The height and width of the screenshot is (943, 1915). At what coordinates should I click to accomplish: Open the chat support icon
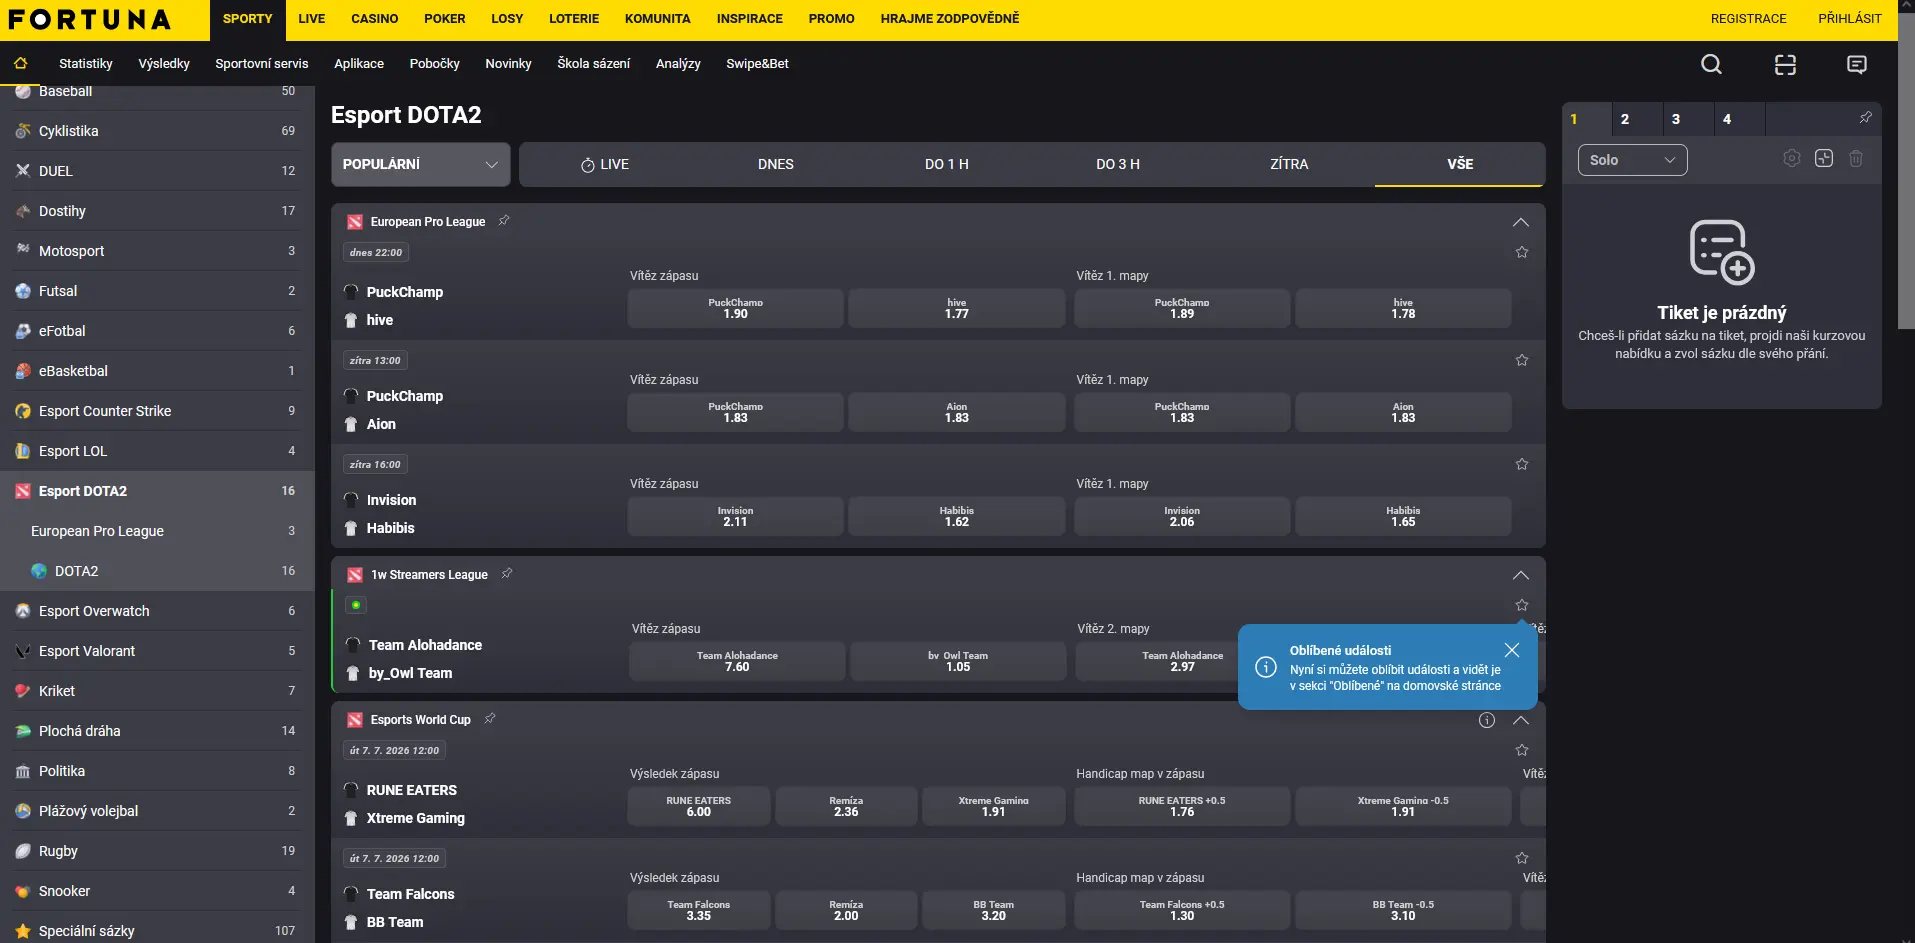pos(1857,64)
